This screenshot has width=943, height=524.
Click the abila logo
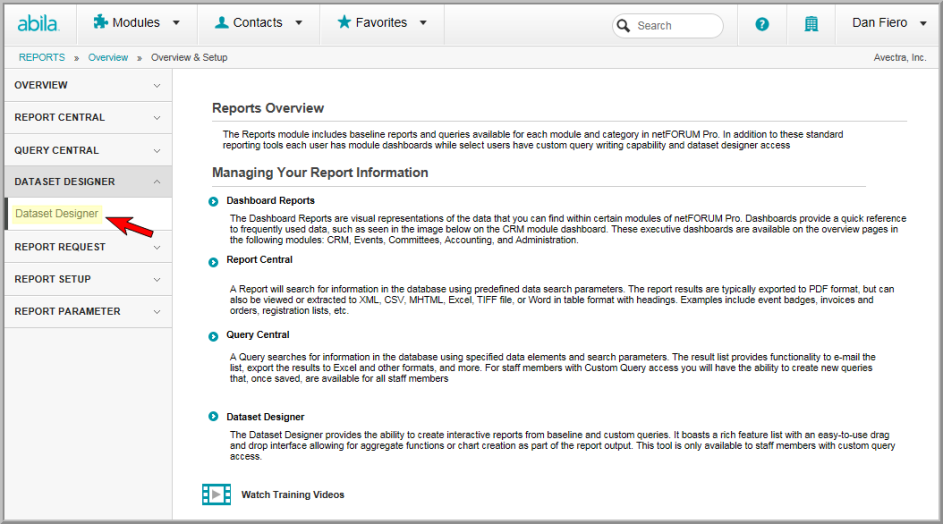click(x=38, y=23)
